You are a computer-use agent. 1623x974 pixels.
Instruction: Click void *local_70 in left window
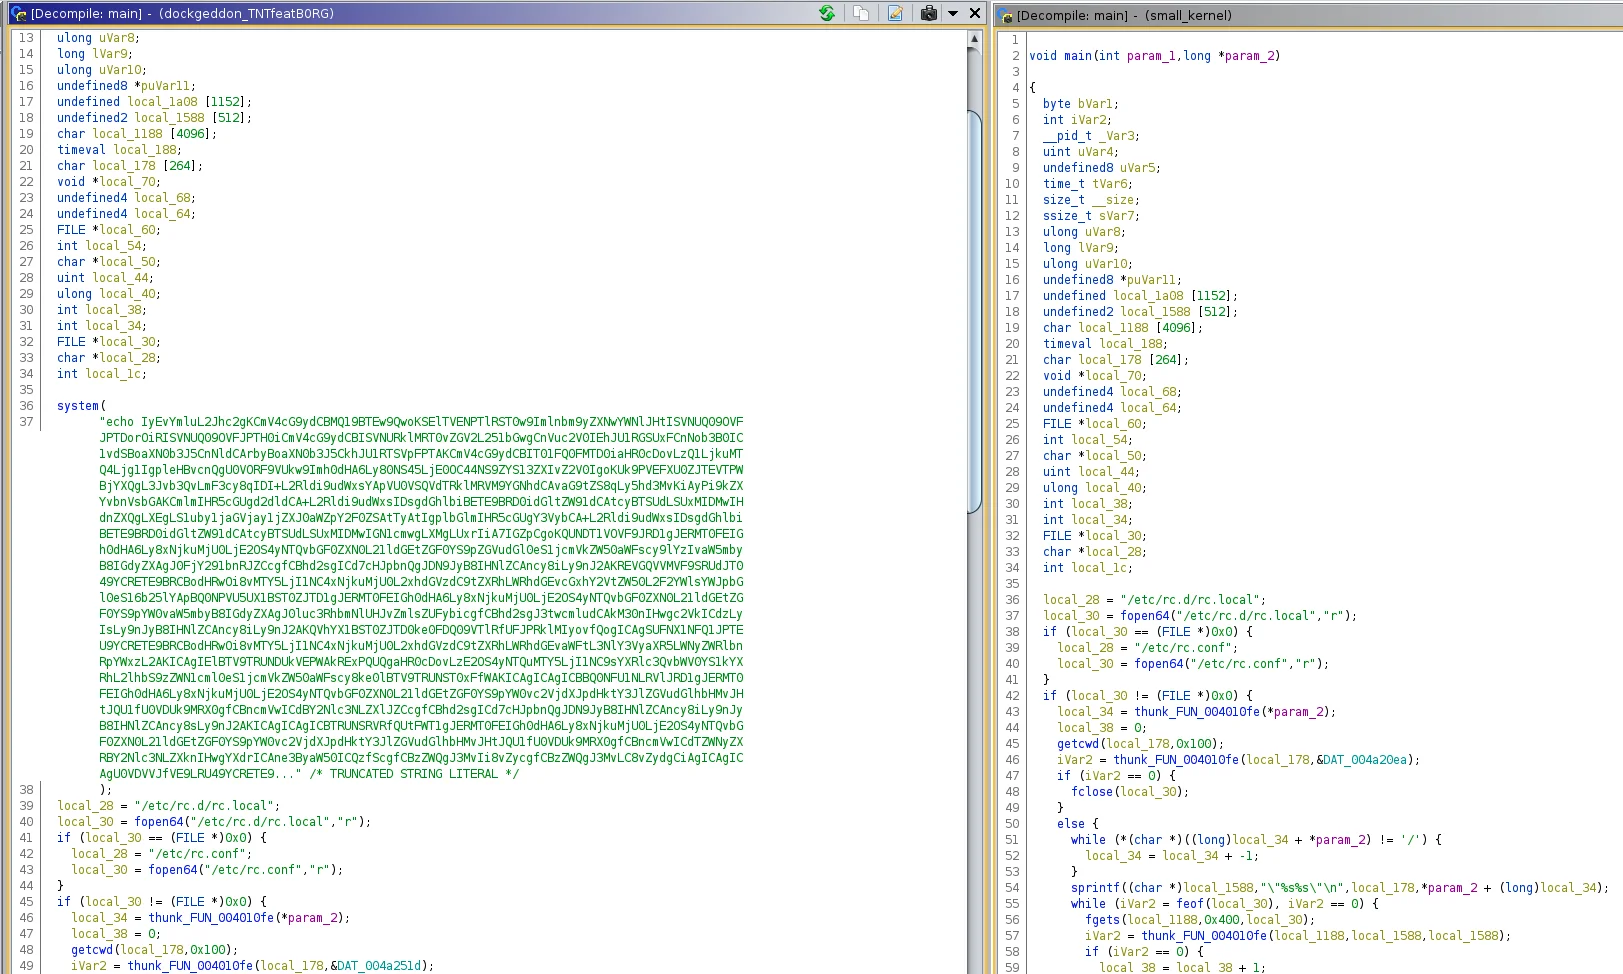click(x=108, y=182)
